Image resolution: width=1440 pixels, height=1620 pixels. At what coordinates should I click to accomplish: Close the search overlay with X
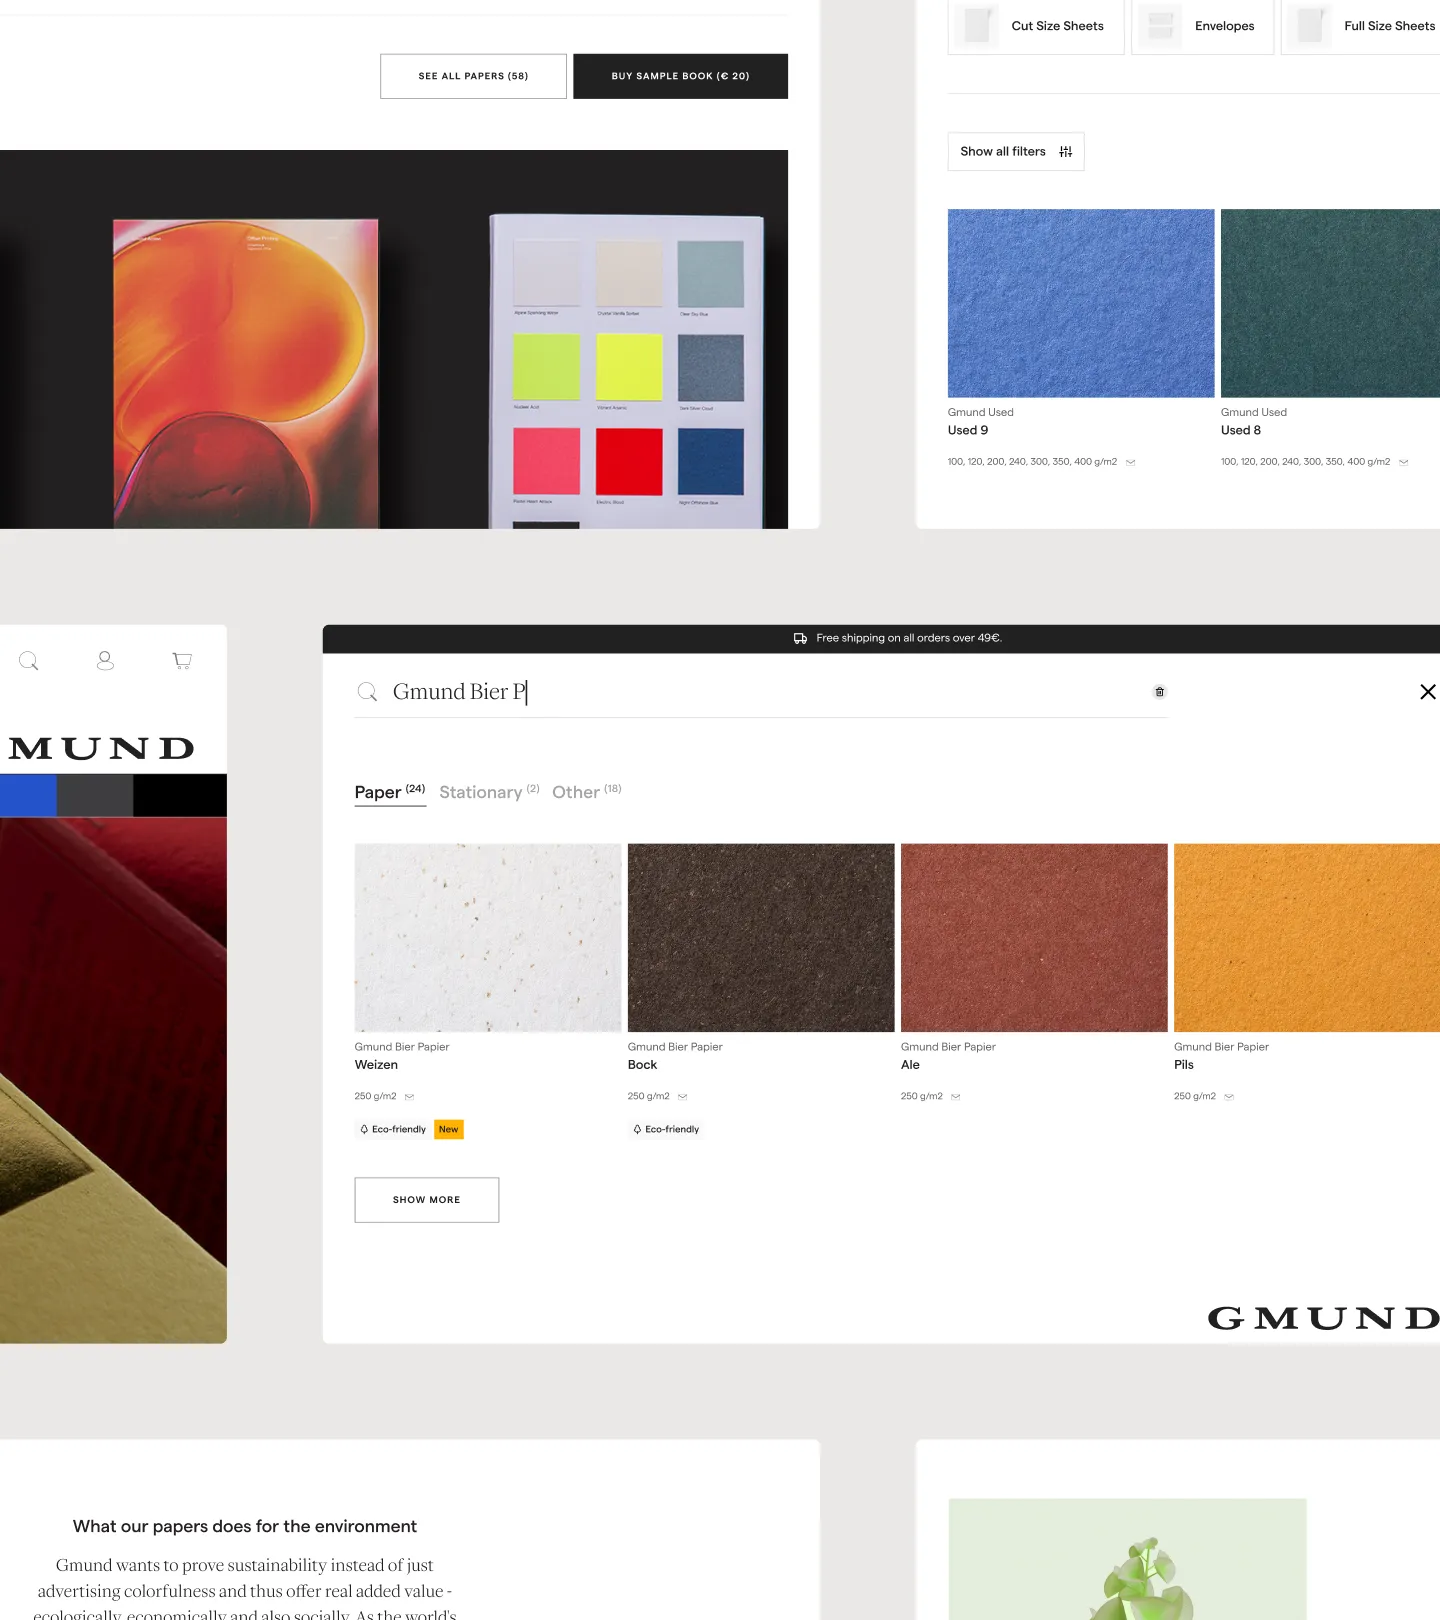[x=1428, y=692]
